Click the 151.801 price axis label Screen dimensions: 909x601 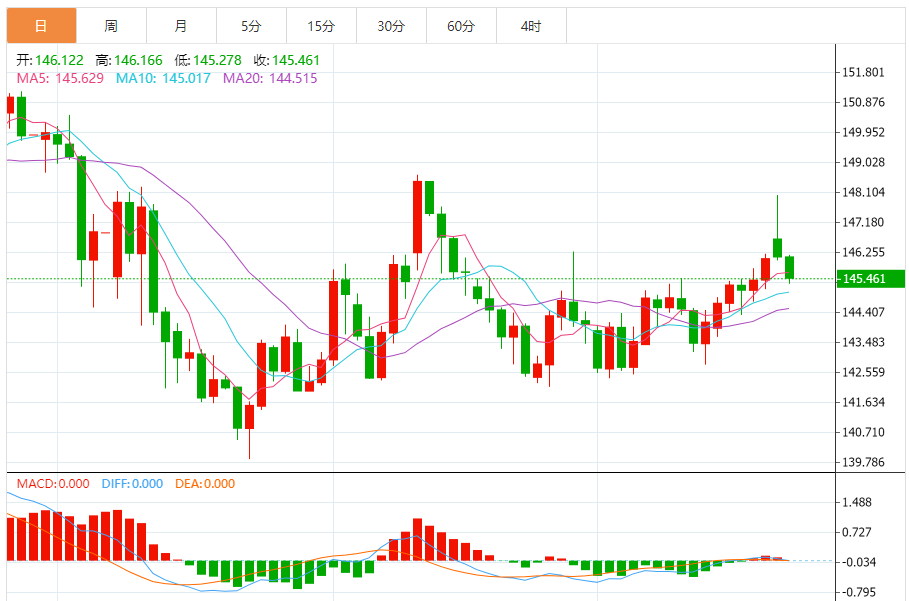click(x=864, y=72)
